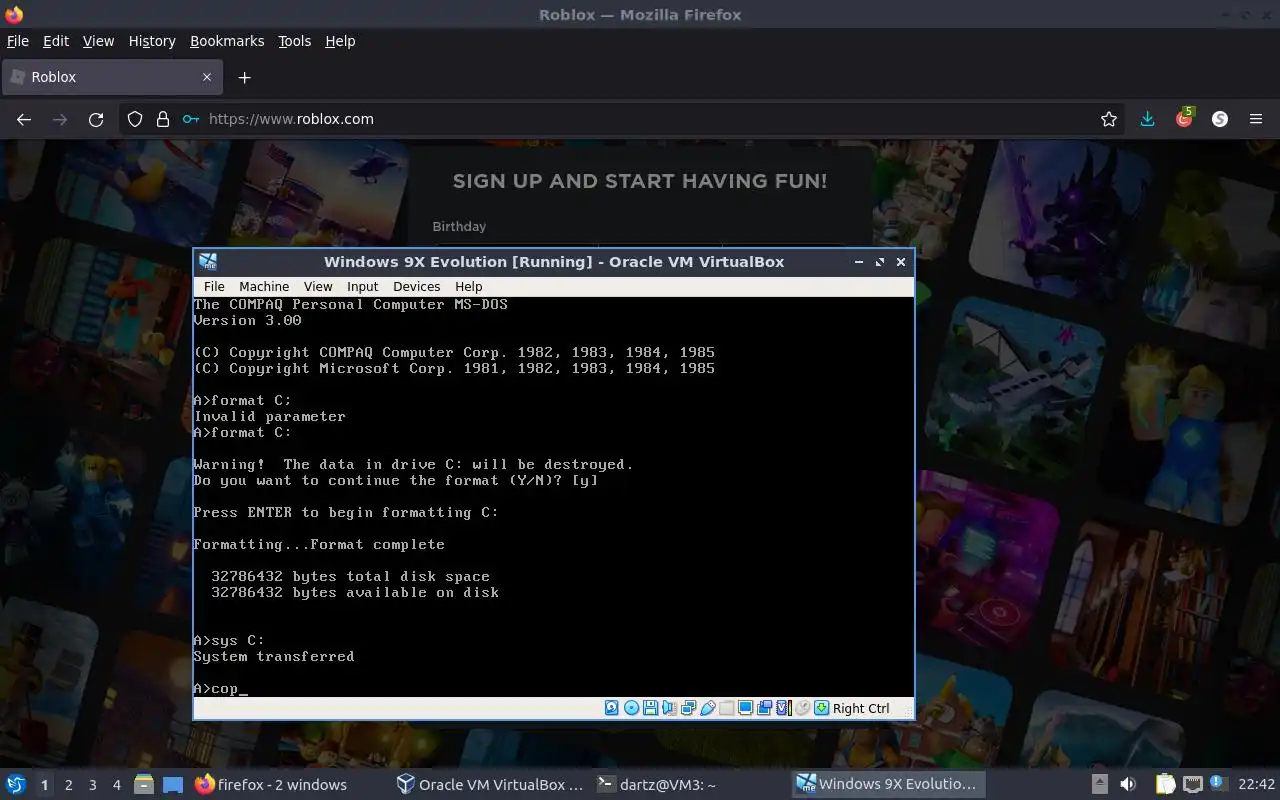Open VirtualBox Machine menu

[x=264, y=286]
